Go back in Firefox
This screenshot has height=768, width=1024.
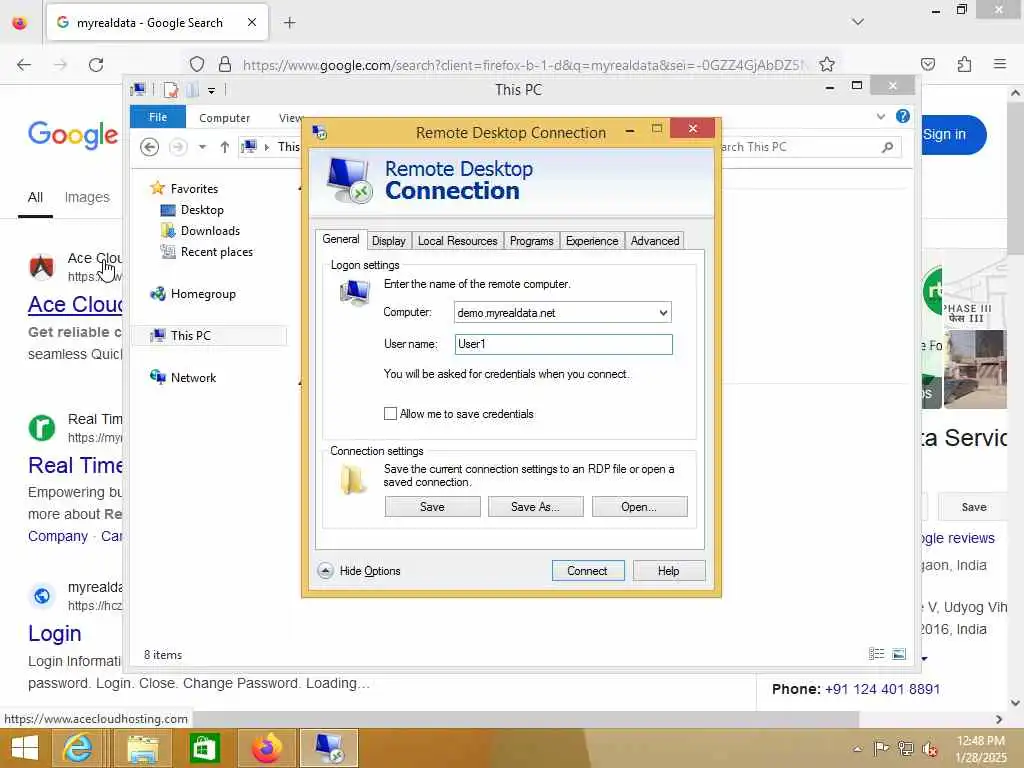pyautogui.click(x=24, y=65)
